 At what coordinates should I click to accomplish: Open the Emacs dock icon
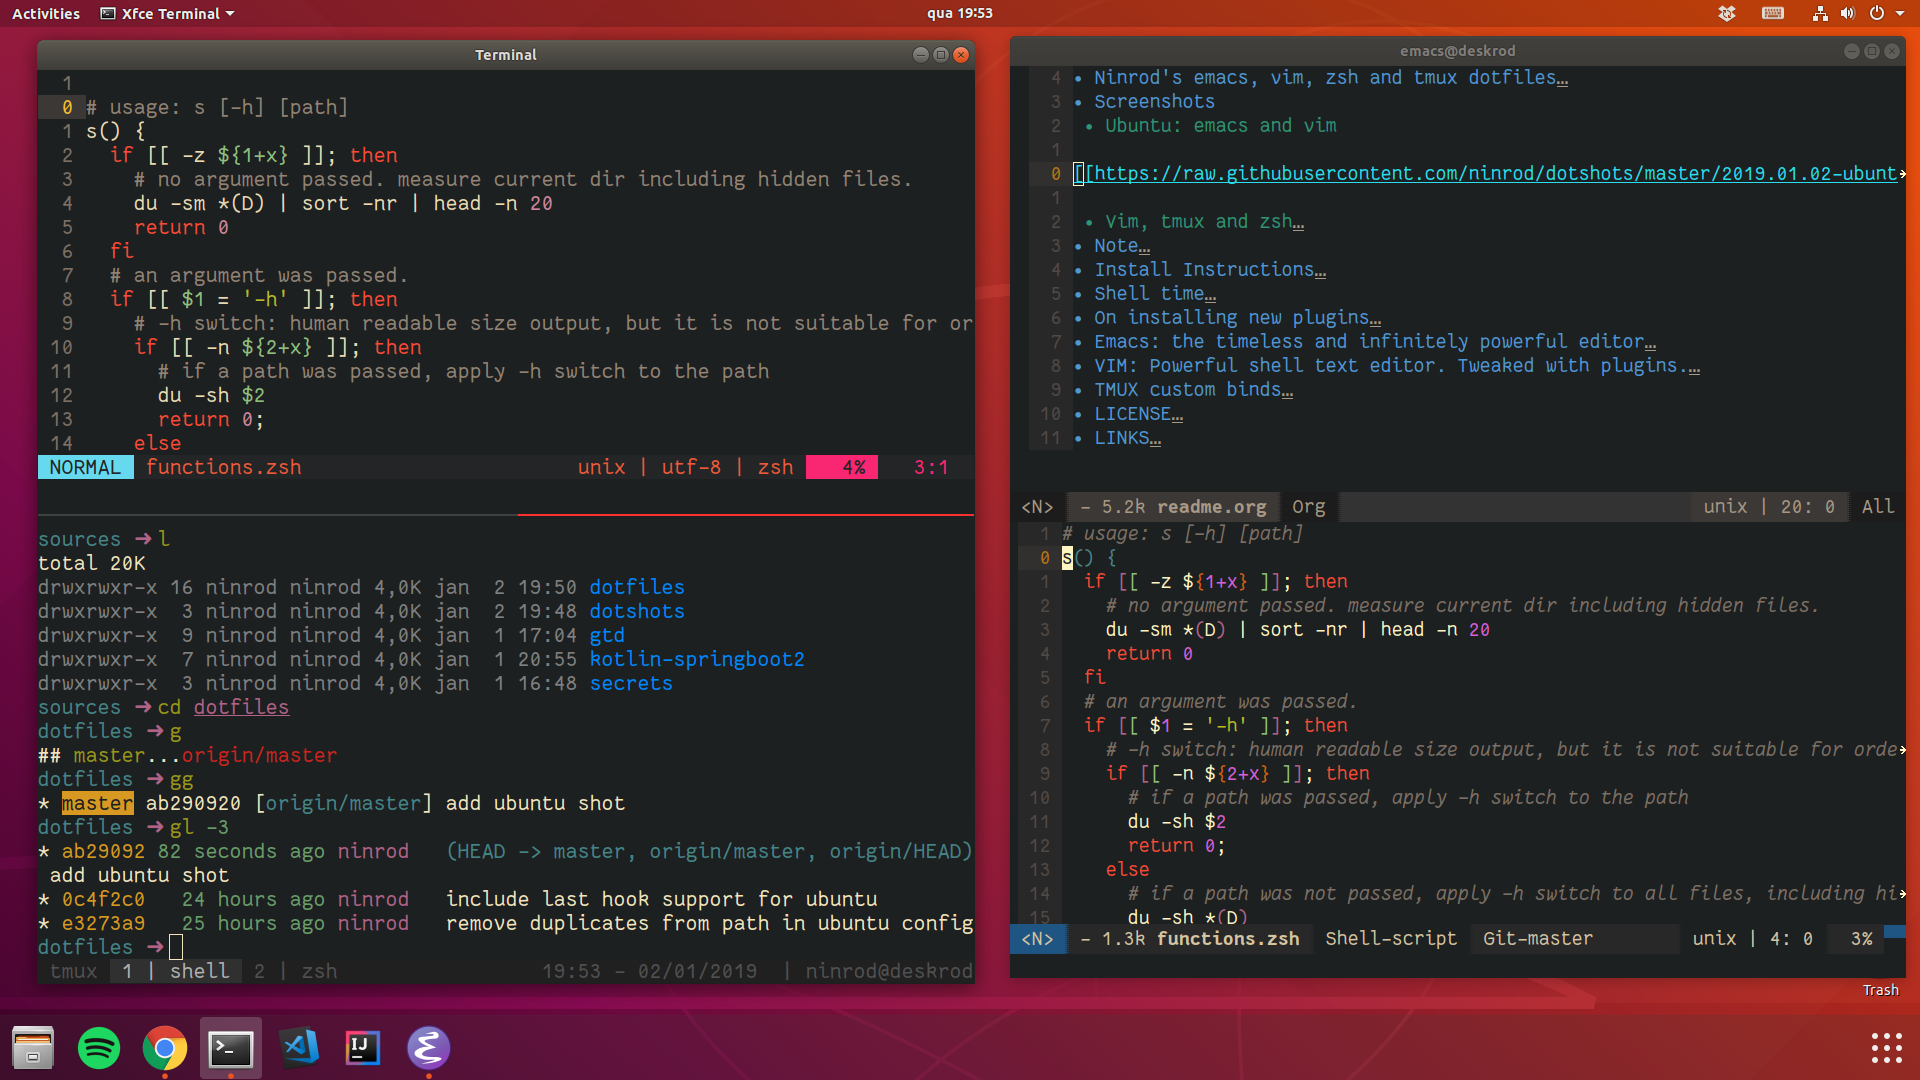tap(428, 1048)
